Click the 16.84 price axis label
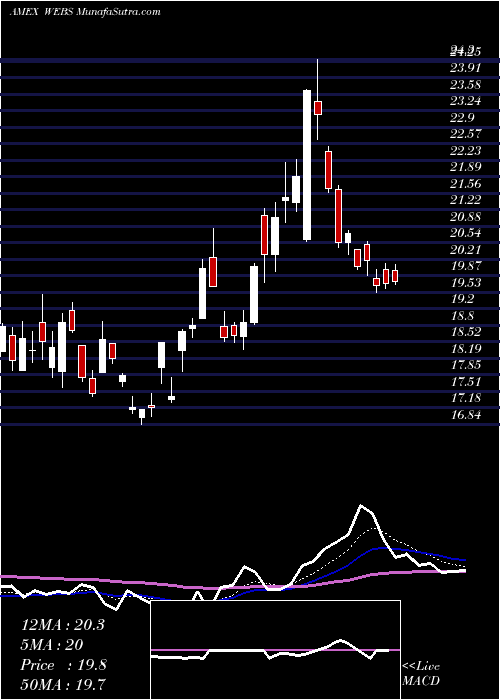The image size is (500, 700). [465, 415]
